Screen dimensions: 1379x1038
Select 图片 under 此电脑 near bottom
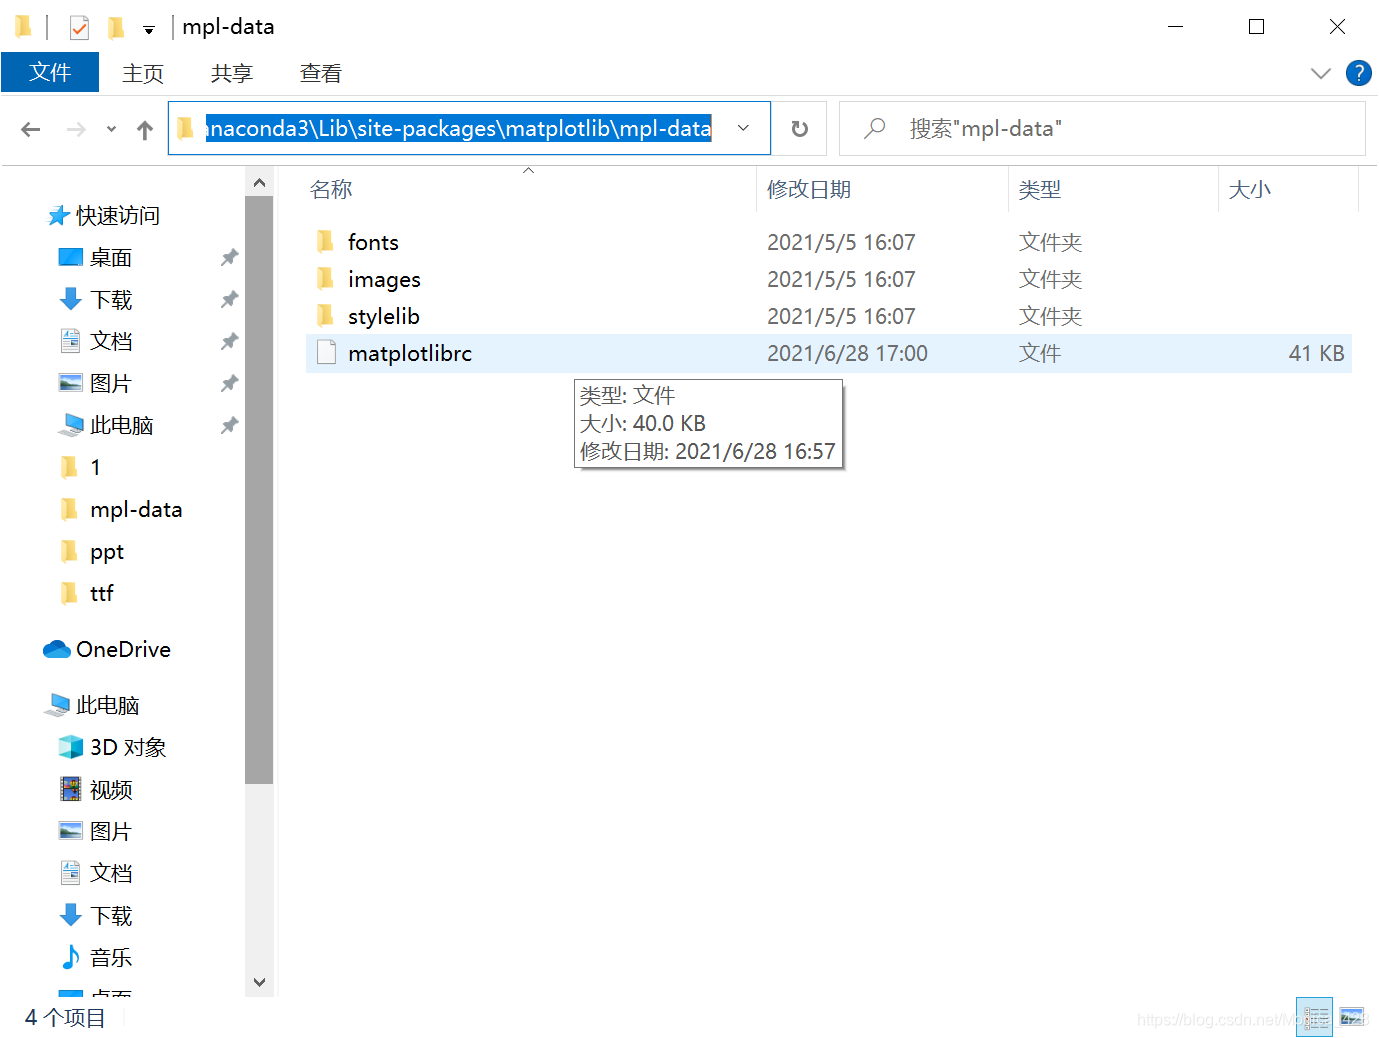point(110,832)
